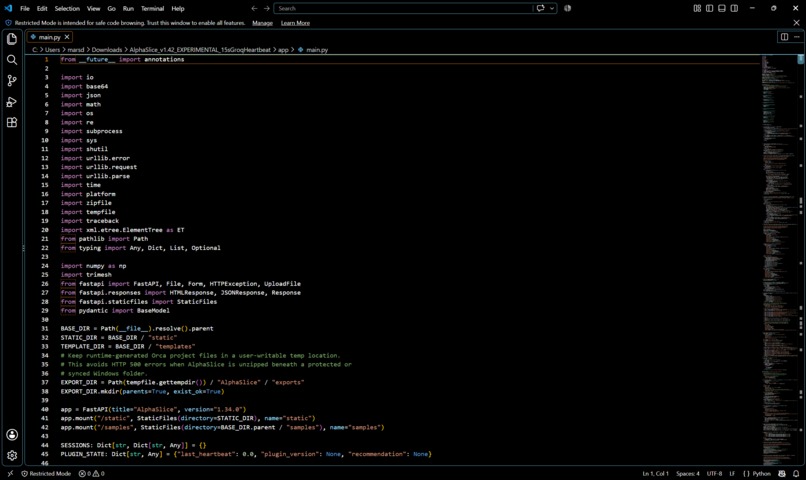Click the VS Code logo in title bar
The height and width of the screenshot is (480, 806).
[8, 8]
